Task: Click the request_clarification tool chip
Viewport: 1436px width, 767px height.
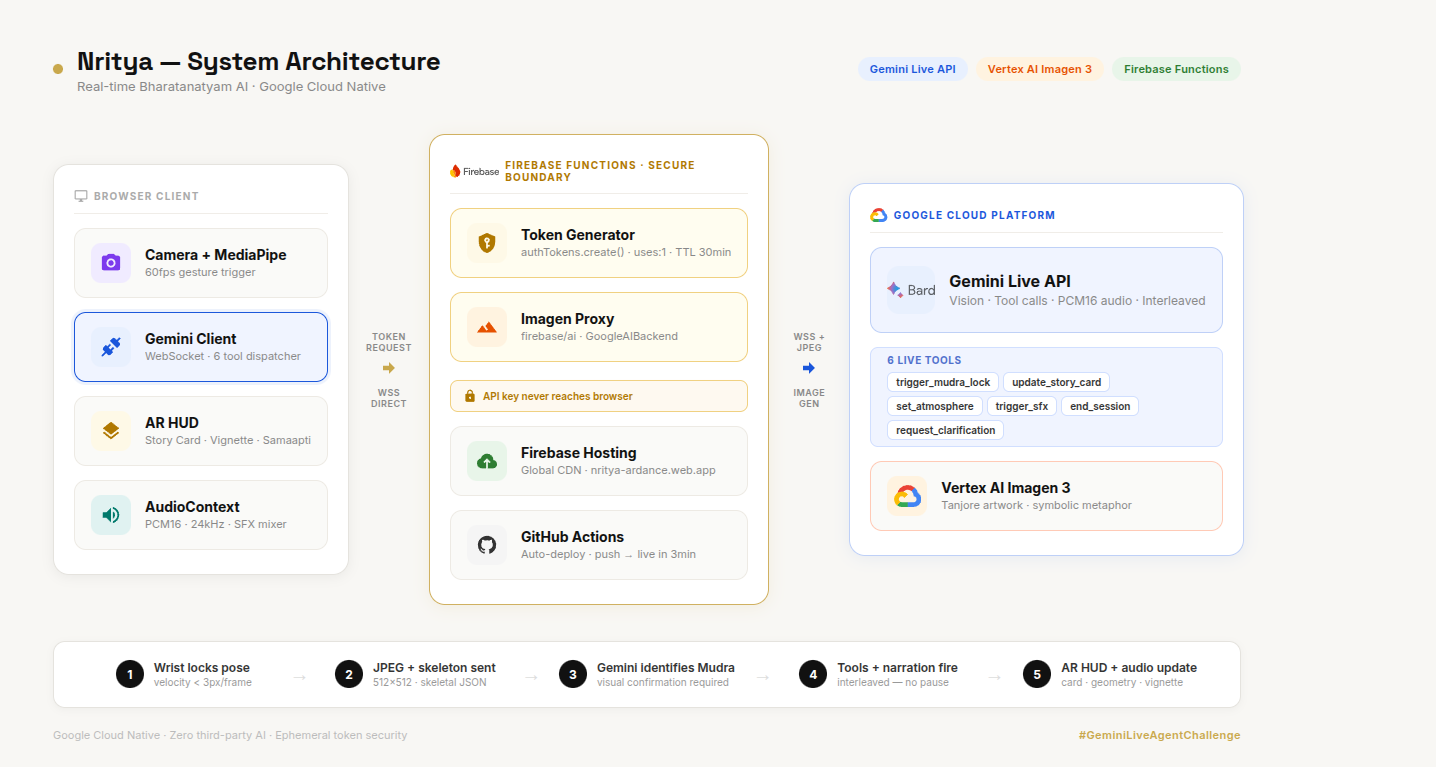Action: coord(946,430)
